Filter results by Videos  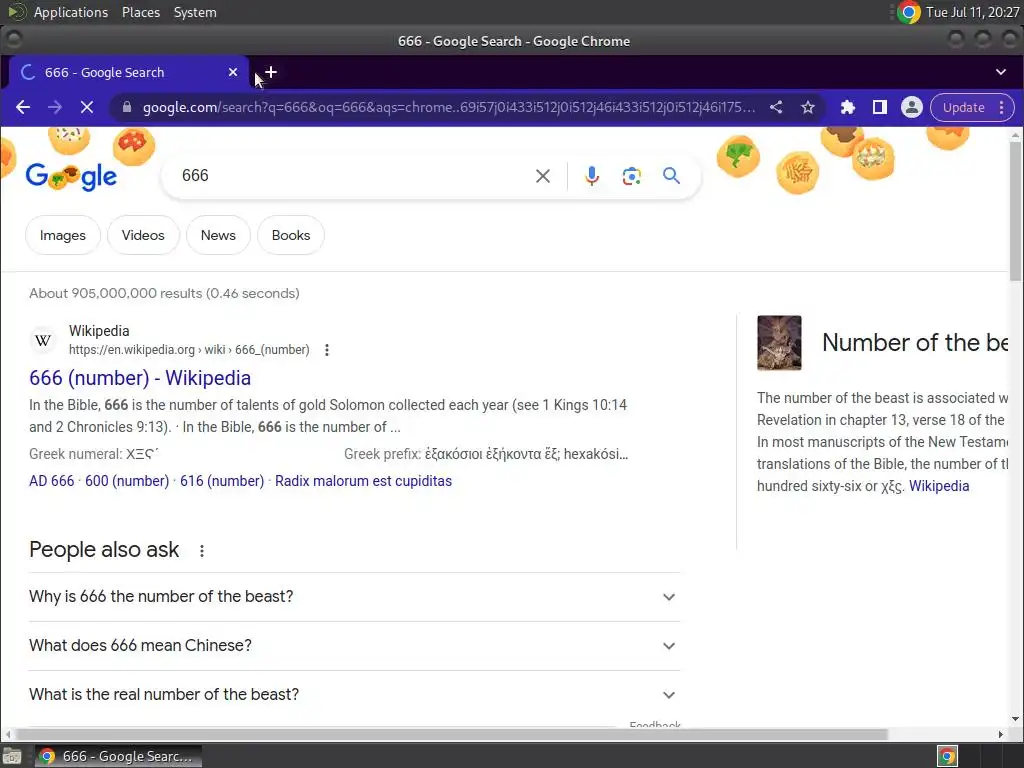[143, 235]
